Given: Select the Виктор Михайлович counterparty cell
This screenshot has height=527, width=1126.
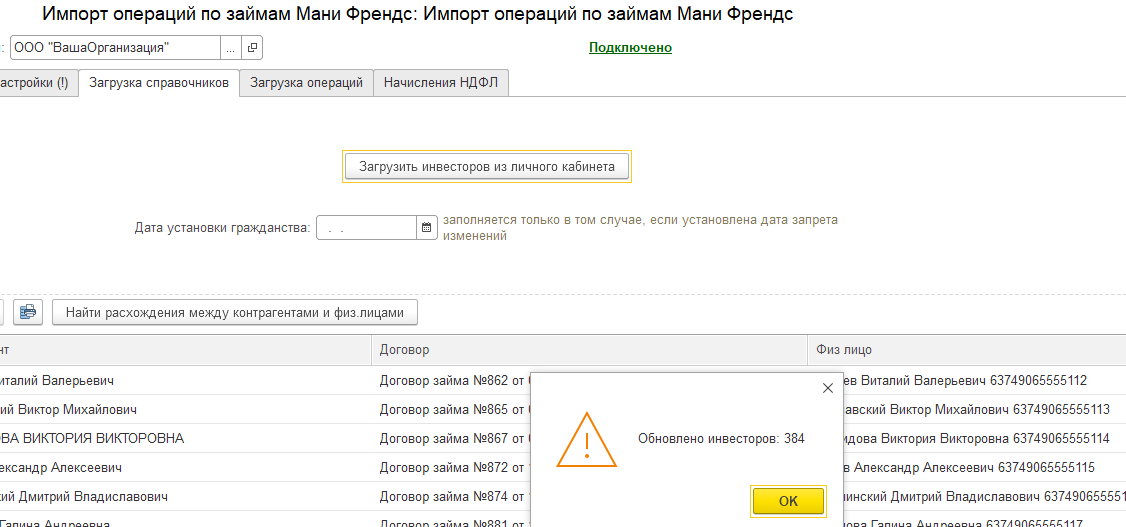Looking at the screenshot, I should (185, 409).
